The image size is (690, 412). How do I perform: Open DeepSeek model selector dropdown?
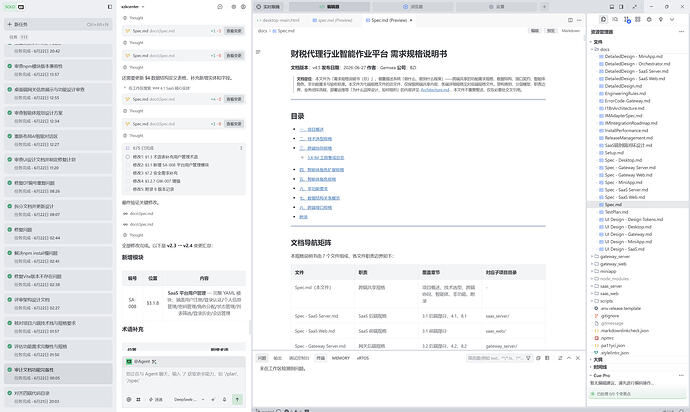pos(189,399)
